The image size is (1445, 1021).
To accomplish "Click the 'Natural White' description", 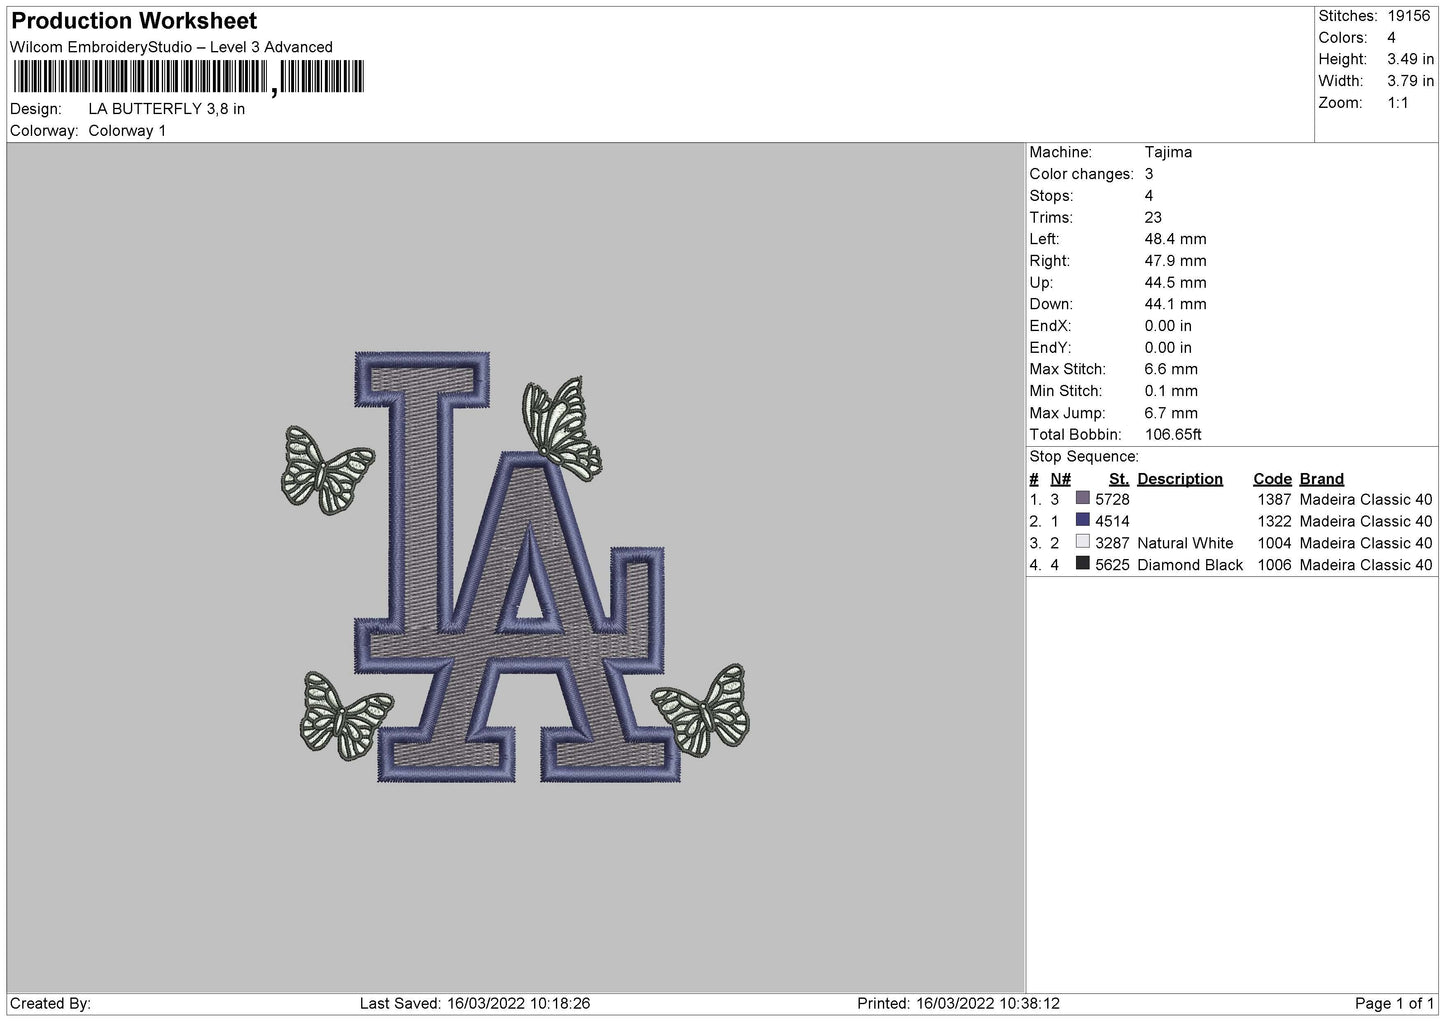I will point(1185,544).
